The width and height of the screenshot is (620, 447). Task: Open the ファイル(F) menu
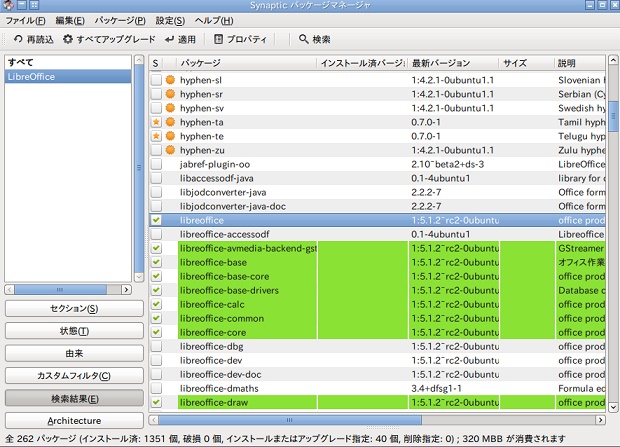(25, 21)
